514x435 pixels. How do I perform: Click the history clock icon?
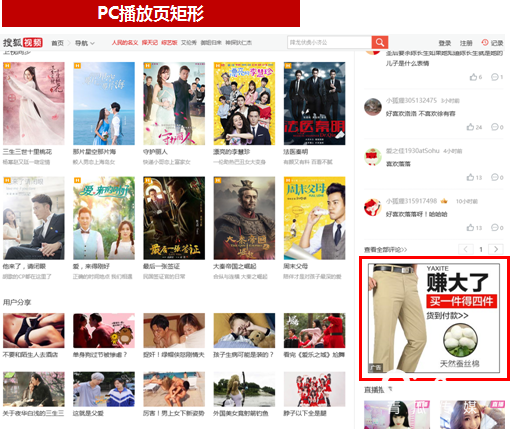click(485, 43)
